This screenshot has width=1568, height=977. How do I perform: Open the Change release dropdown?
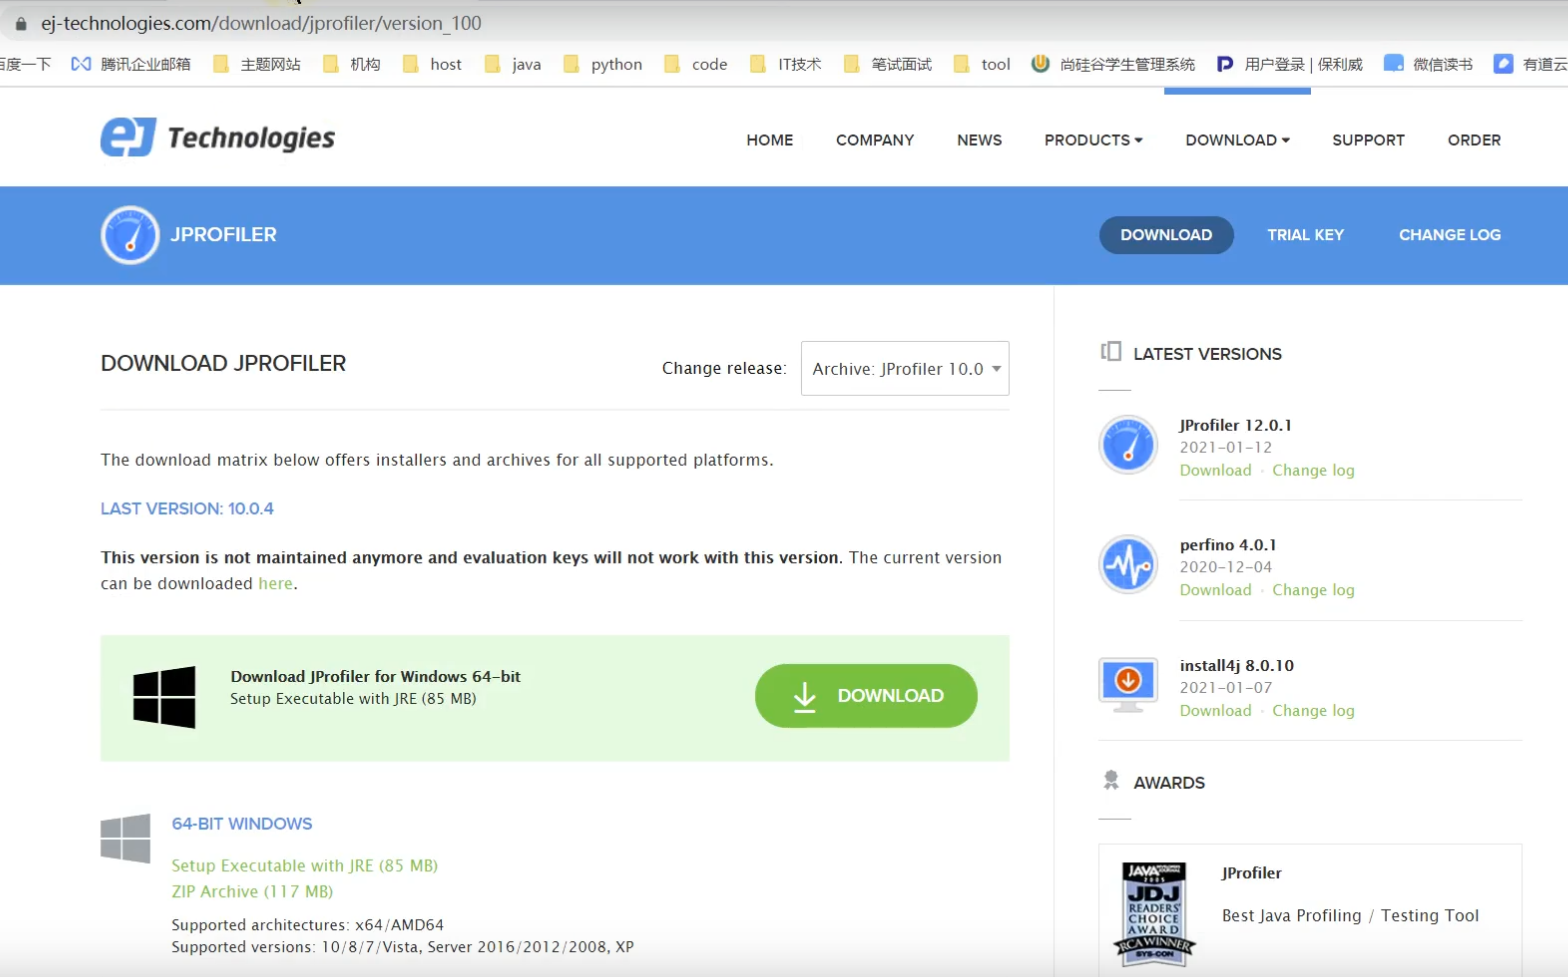(905, 368)
